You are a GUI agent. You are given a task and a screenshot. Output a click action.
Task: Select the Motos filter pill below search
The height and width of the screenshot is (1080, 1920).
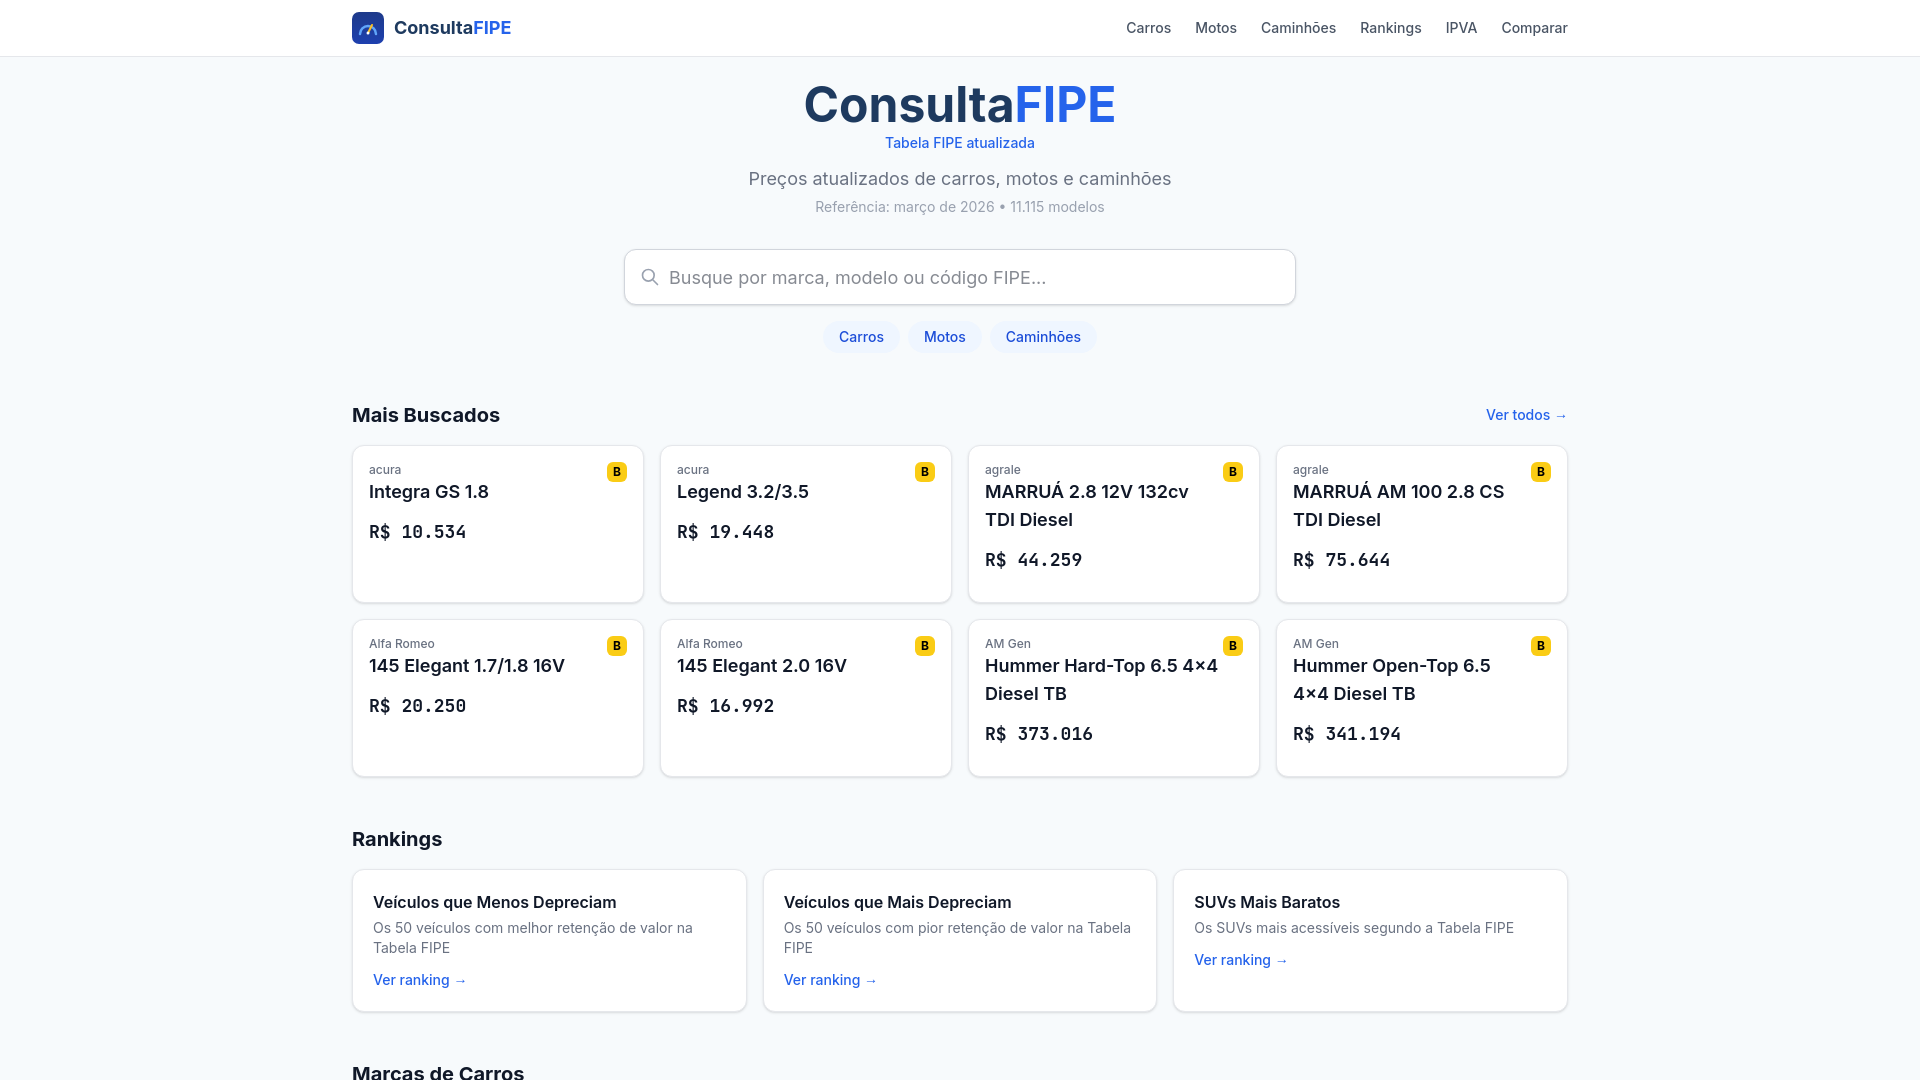(944, 337)
